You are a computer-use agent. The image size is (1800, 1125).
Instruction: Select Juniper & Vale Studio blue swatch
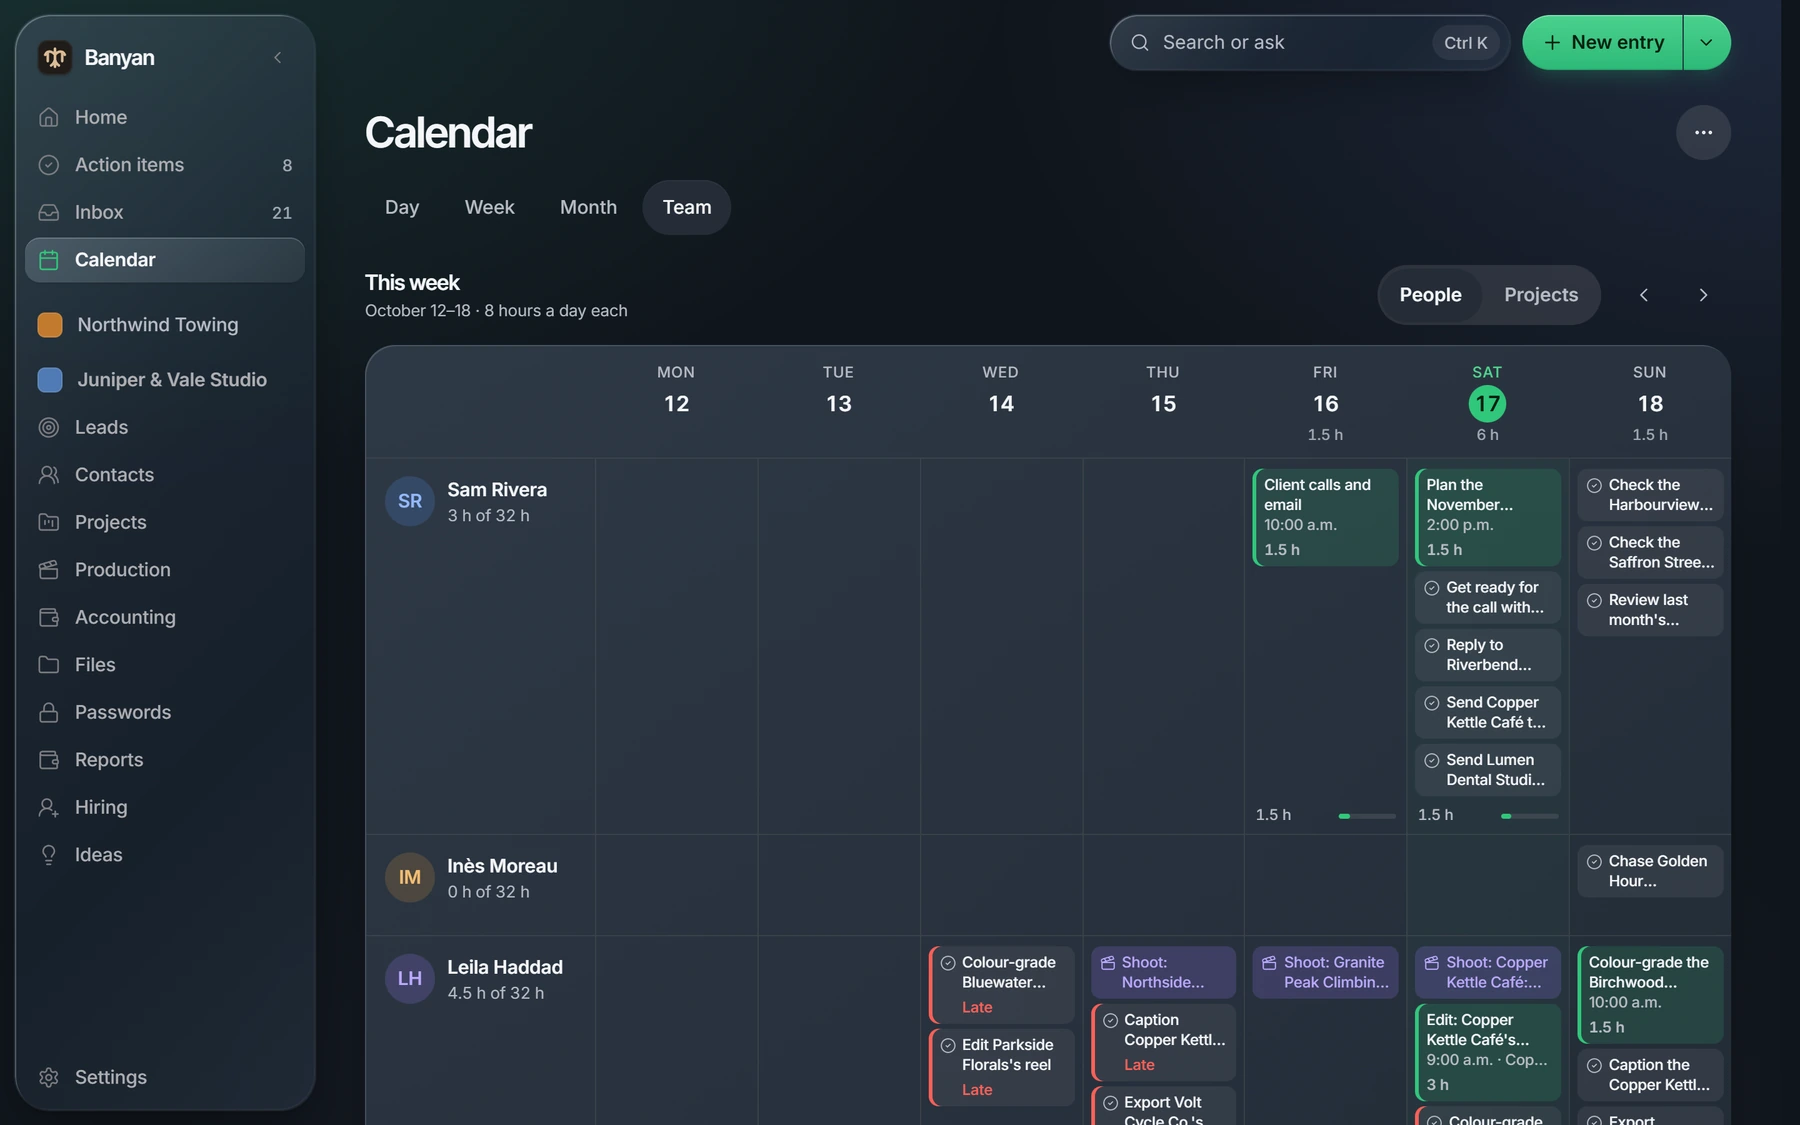pos(50,380)
